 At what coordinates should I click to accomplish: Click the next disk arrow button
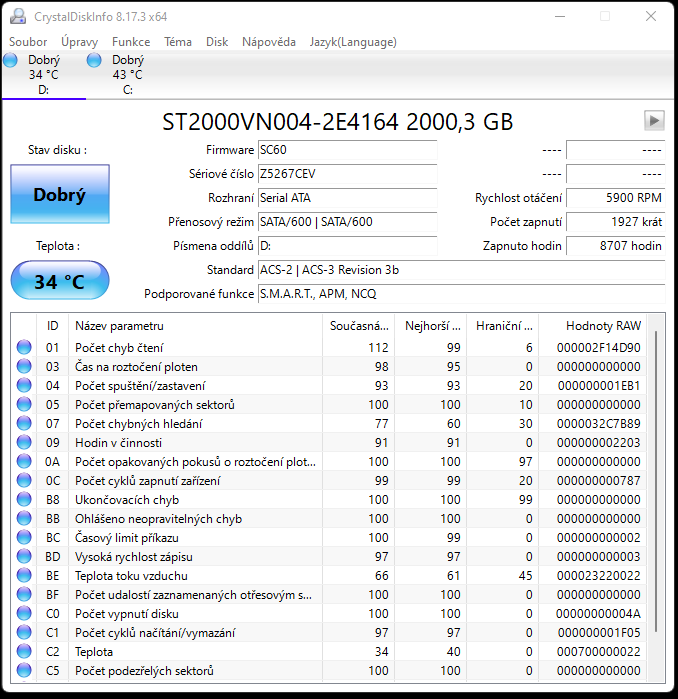coord(654,120)
